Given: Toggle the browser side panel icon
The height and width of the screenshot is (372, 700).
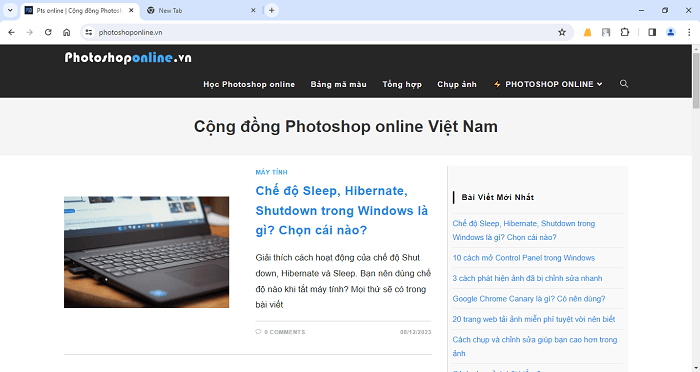Looking at the screenshot, I should pos(652,32).
